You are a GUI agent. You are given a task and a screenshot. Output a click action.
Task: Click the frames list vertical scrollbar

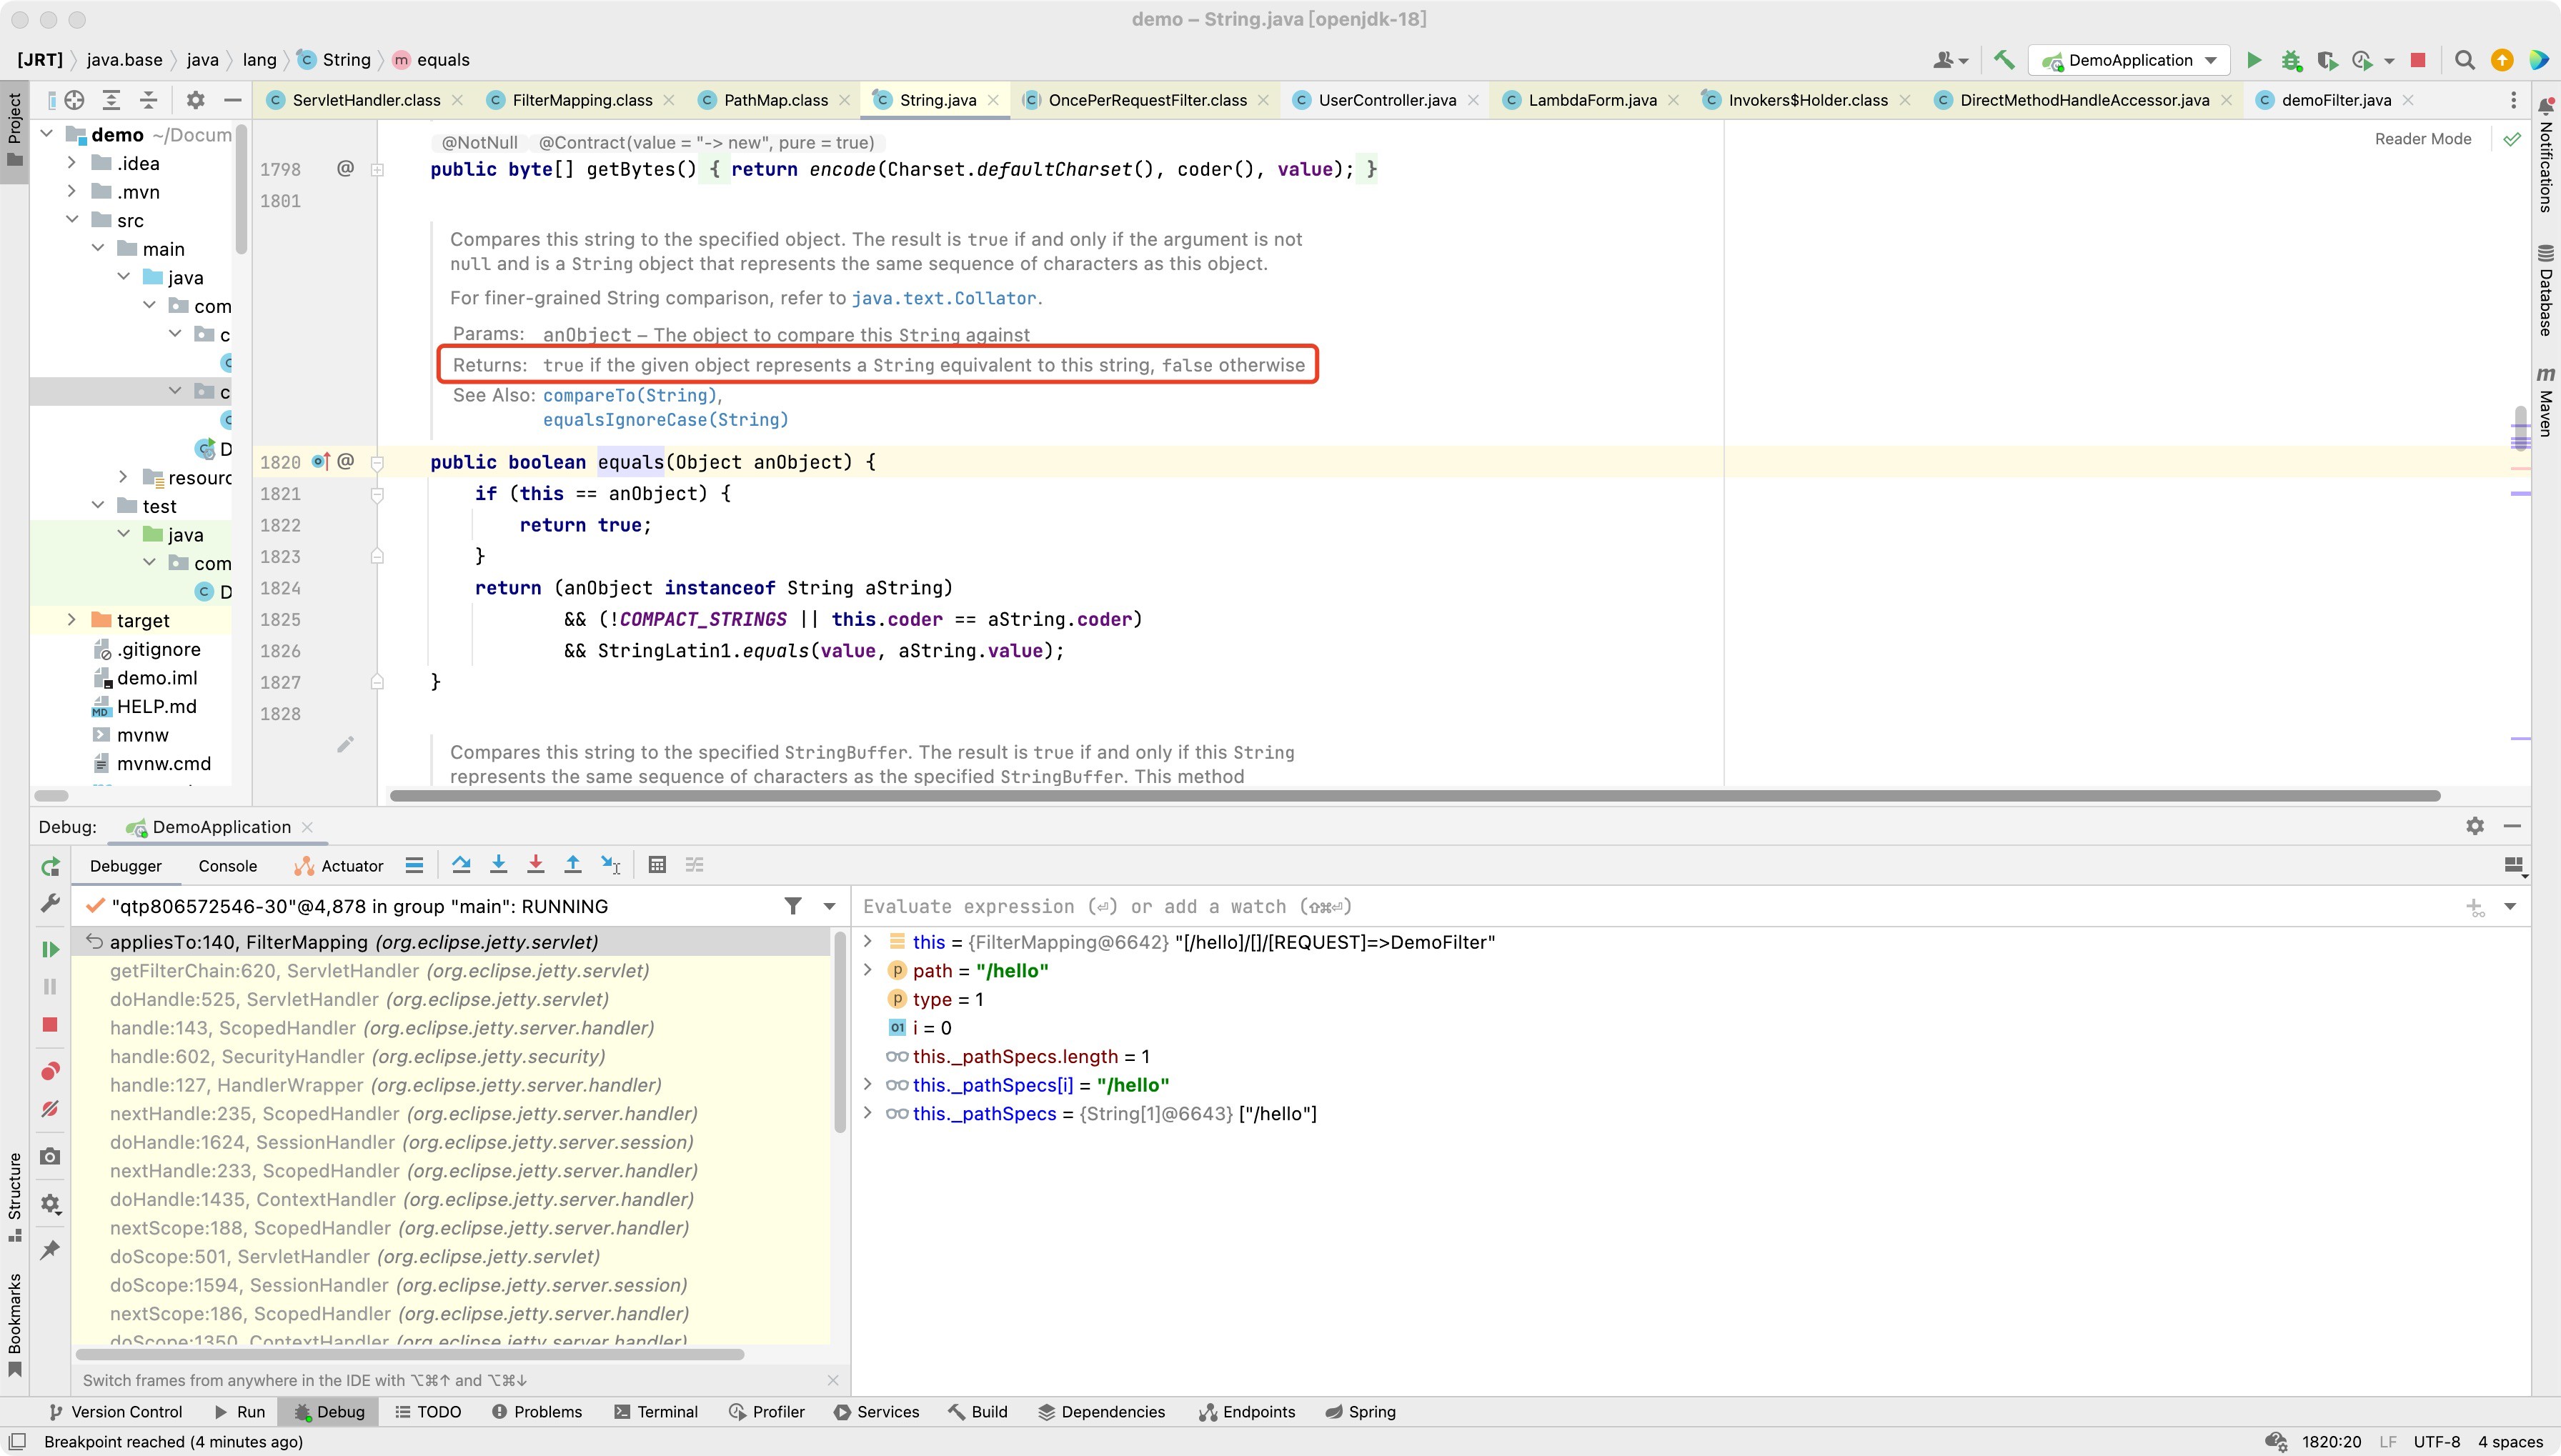click(x=839, y=1032)
